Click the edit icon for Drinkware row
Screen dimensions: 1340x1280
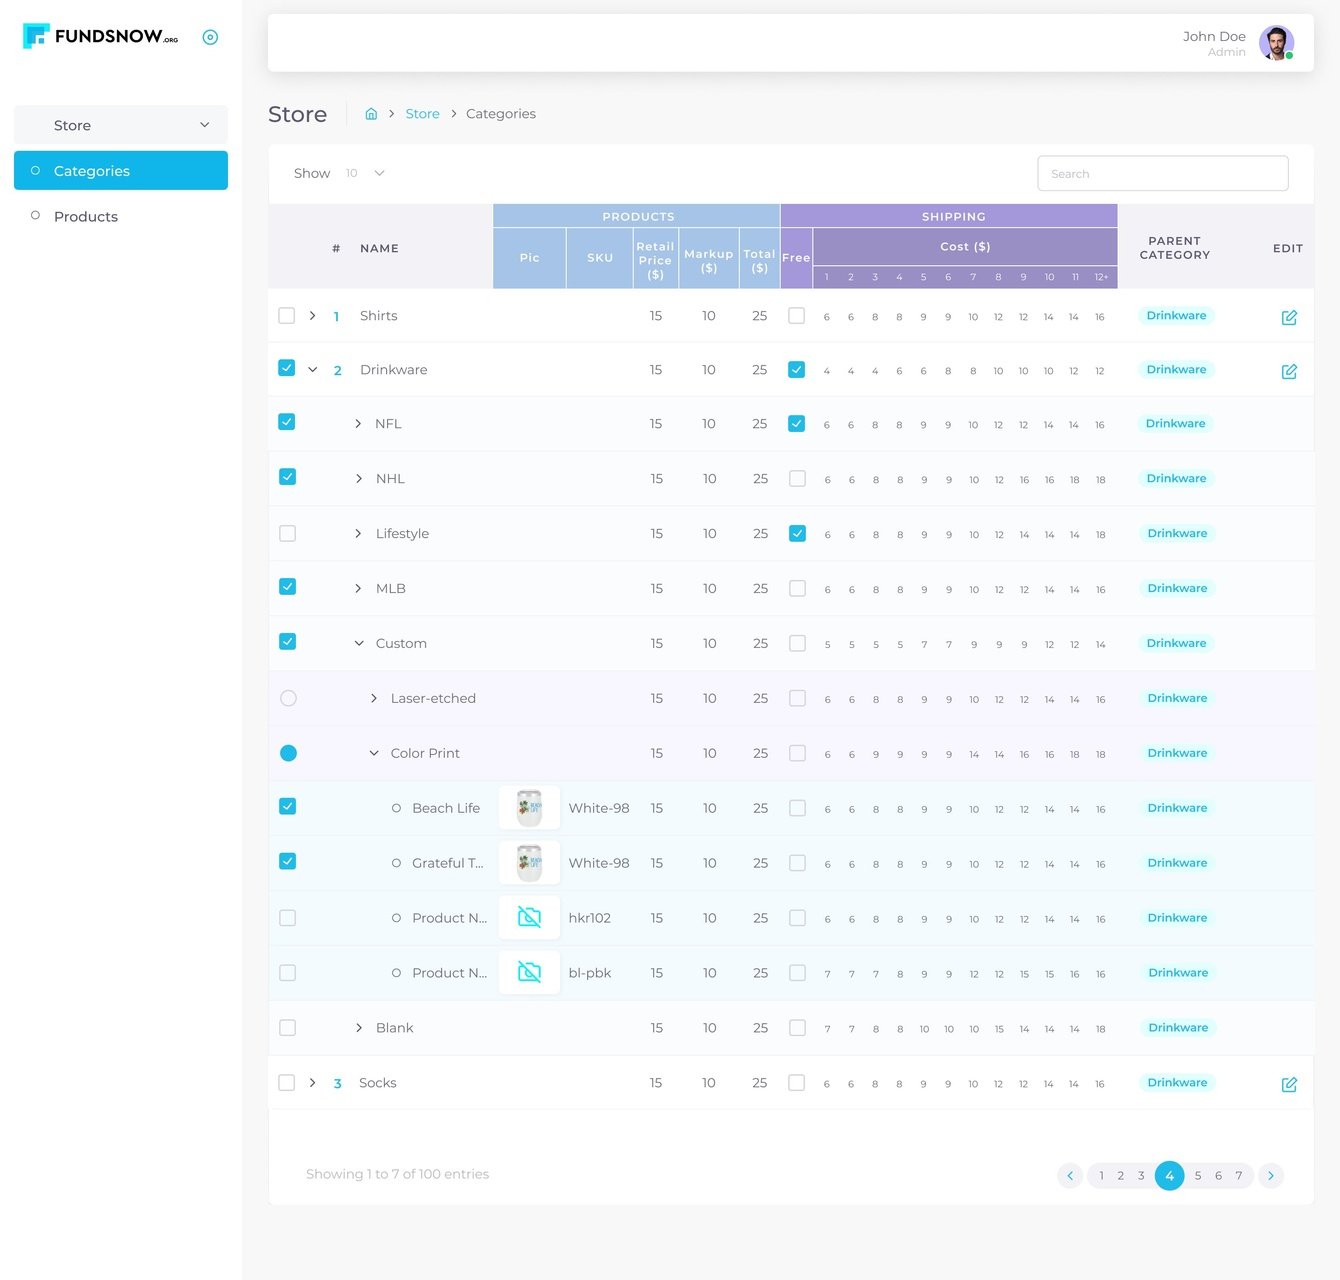pyautogui.click(x=1289, y=371)
